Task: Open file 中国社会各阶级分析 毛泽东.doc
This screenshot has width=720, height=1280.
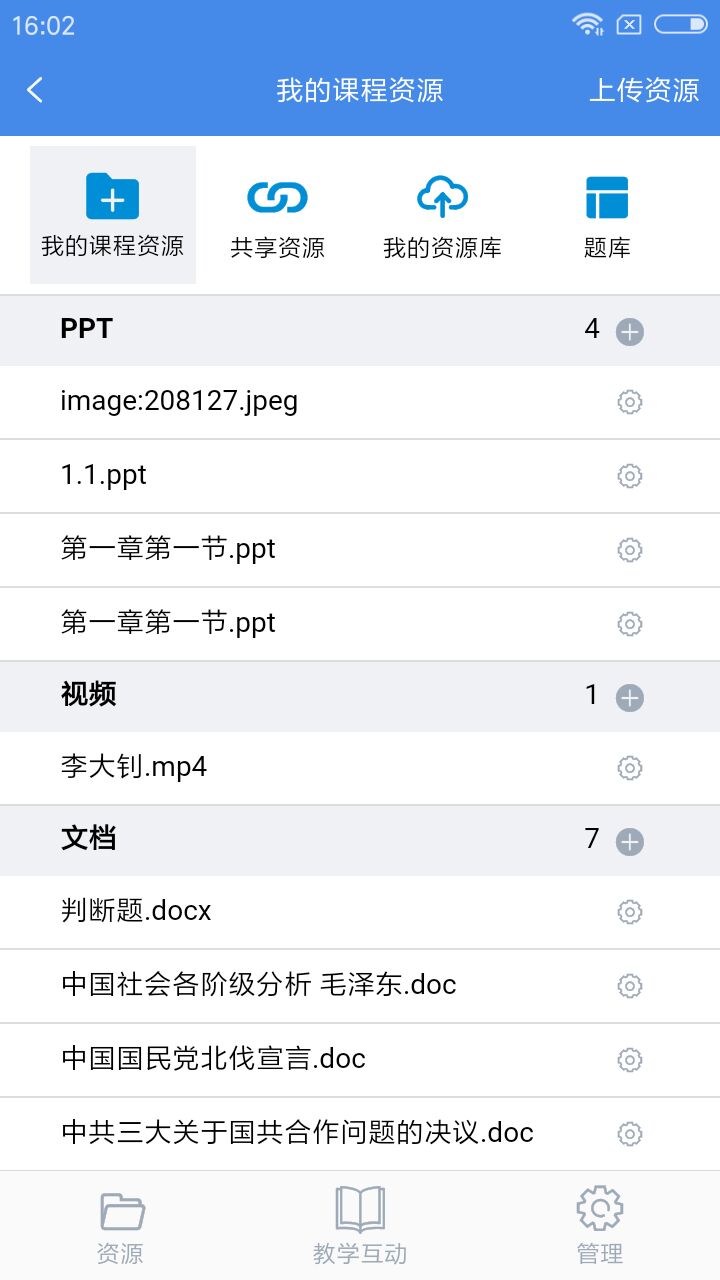Action: [258, 985]
